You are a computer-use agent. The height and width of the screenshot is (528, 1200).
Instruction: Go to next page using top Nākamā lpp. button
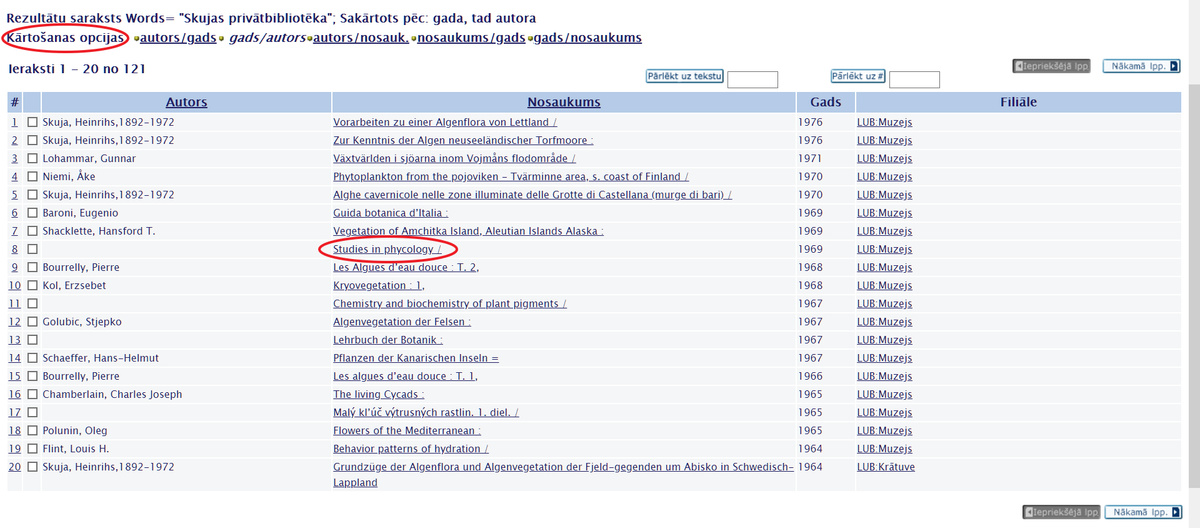tap(1141, 66)
